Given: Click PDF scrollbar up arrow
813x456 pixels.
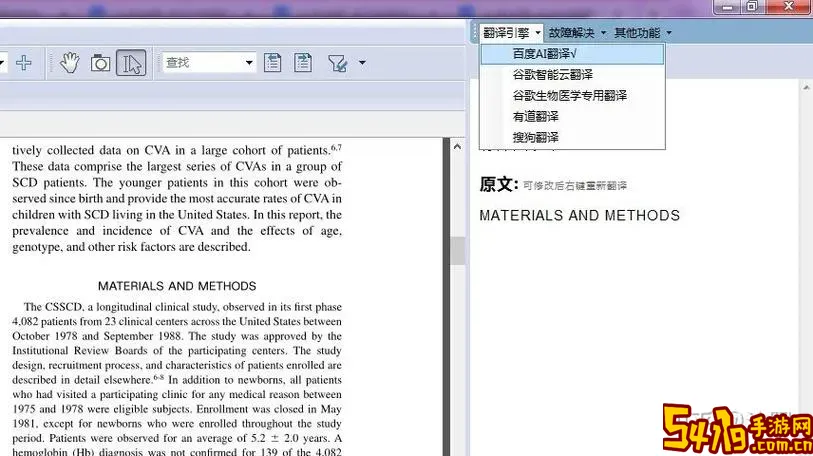Looking at the screenshot, I should click(x=457, y=147).
